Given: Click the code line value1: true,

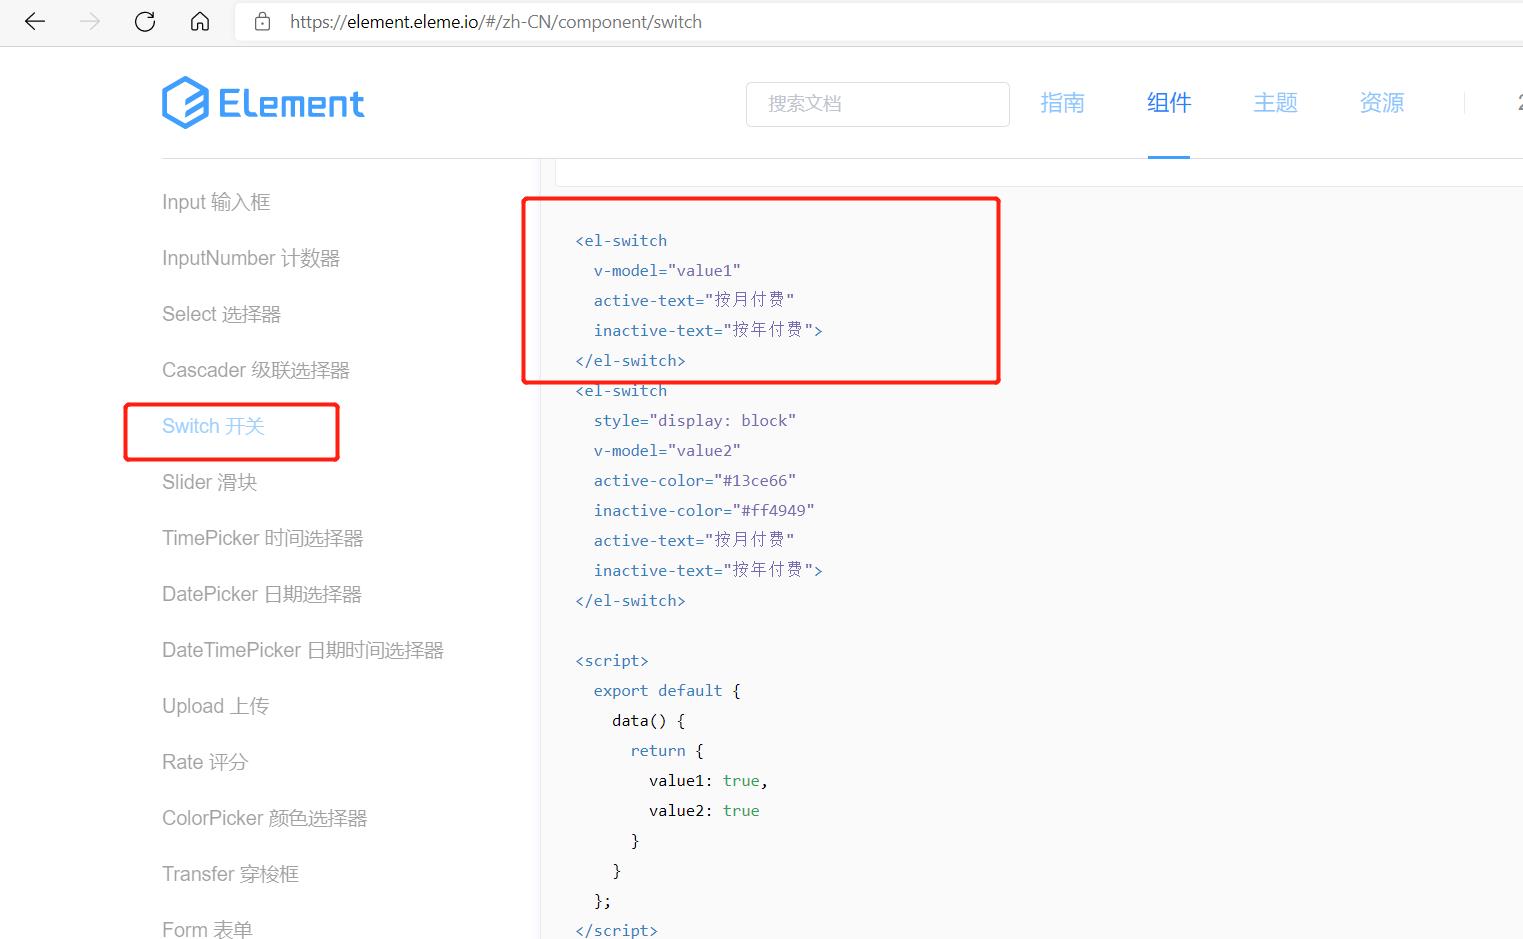Looking at the screenshot, I should (708, 780).
